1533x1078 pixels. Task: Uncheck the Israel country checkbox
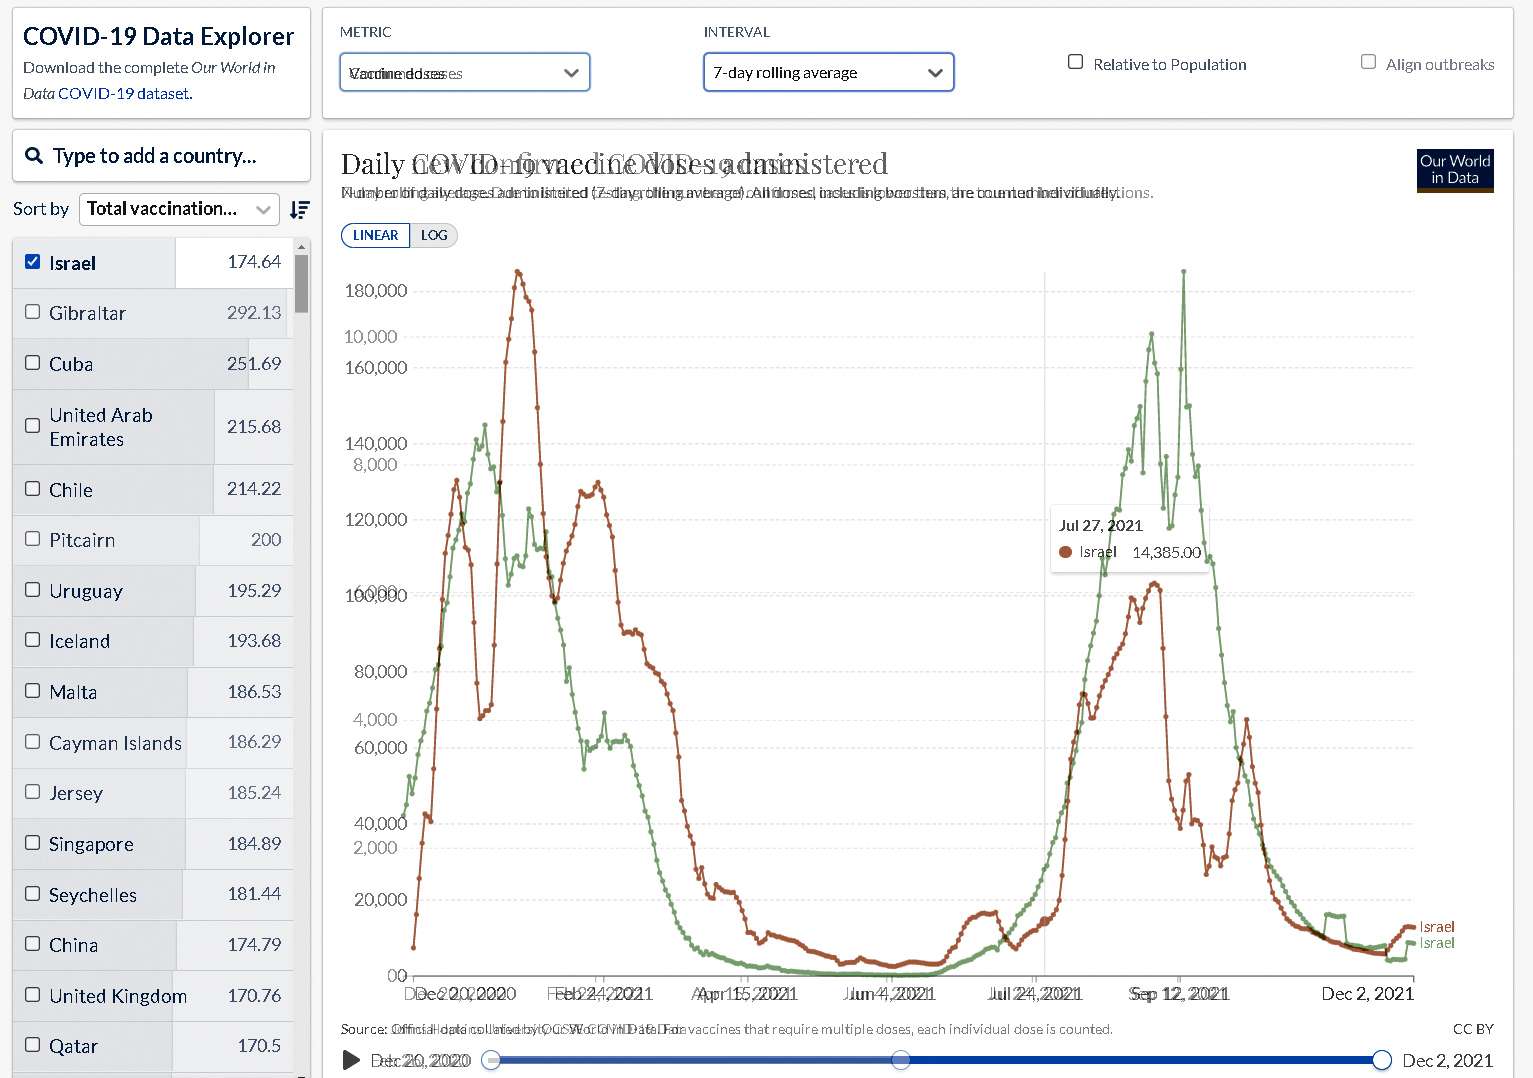pos(33,262)
